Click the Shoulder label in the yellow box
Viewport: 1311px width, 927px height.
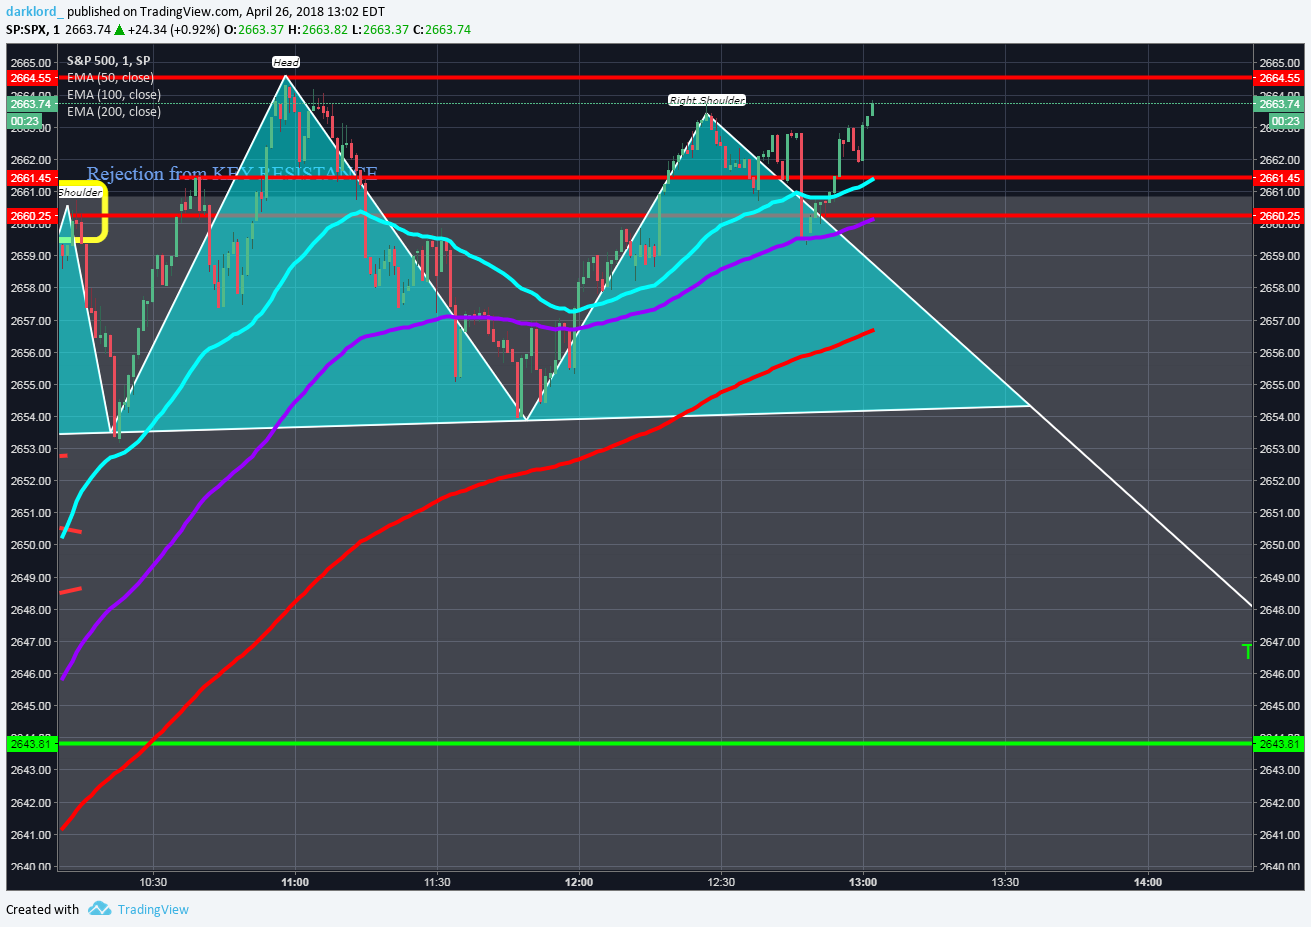tap(80, 192)
